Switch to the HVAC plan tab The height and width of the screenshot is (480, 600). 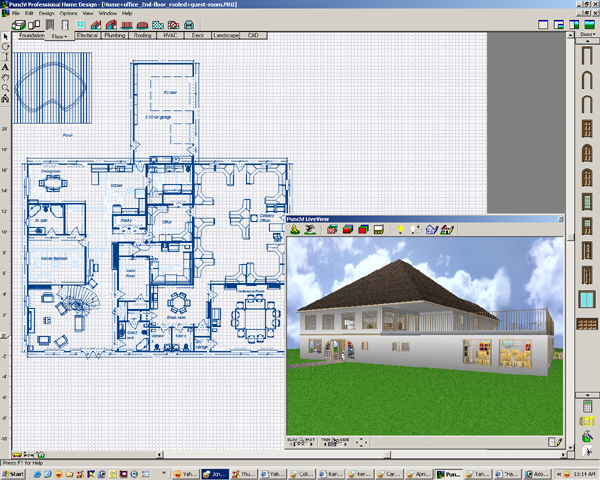(x=170, y=35)
